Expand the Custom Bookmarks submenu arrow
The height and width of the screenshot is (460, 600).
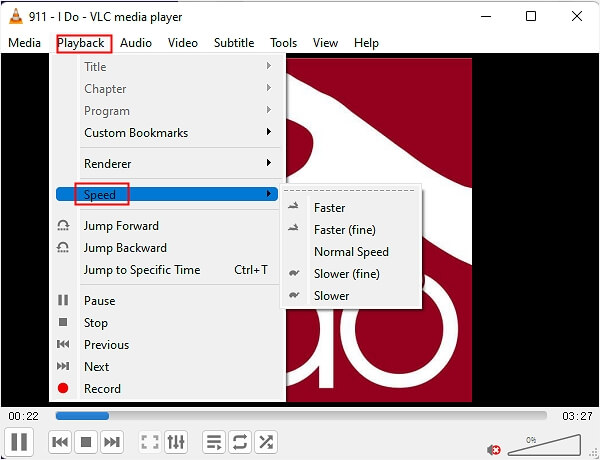[269, 132]
